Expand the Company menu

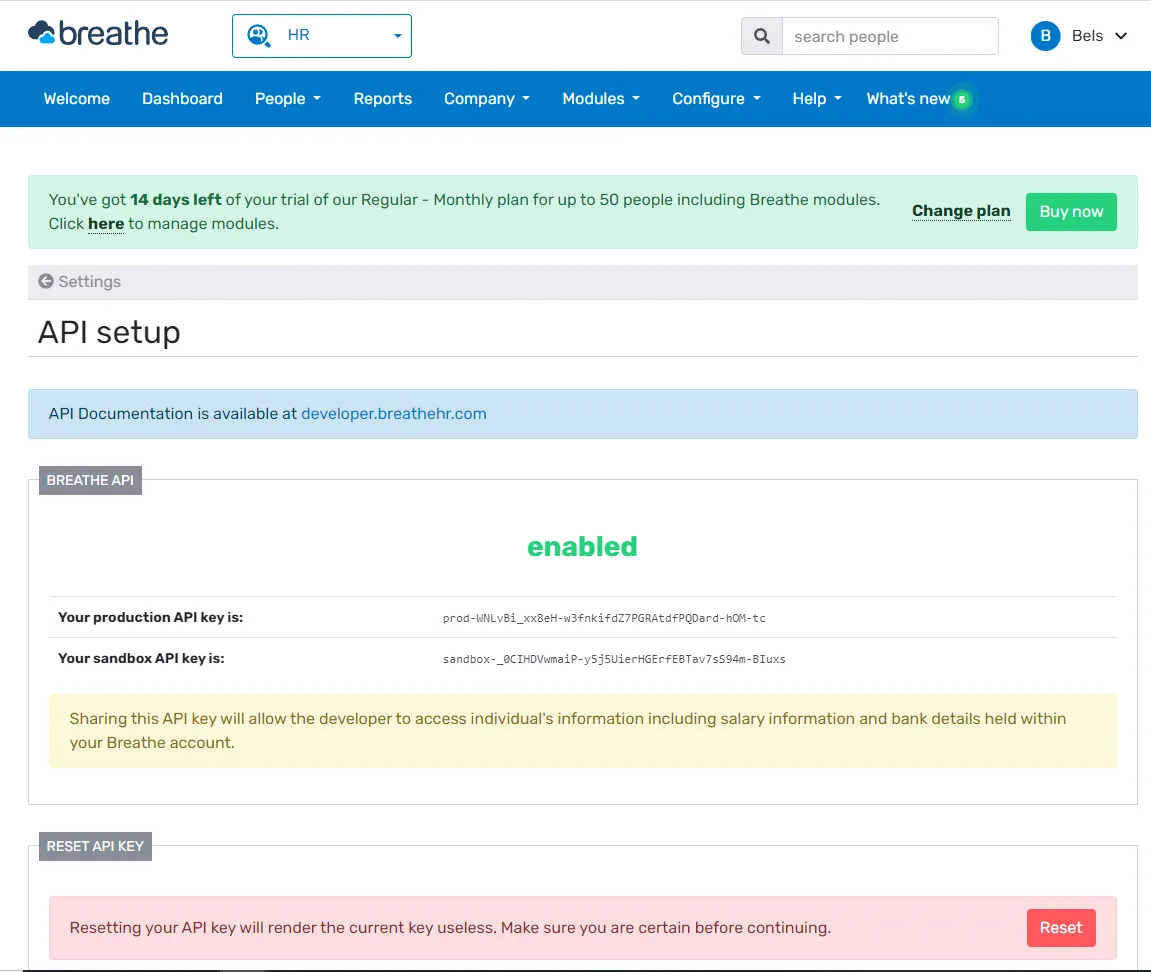[x=487, y=98]
